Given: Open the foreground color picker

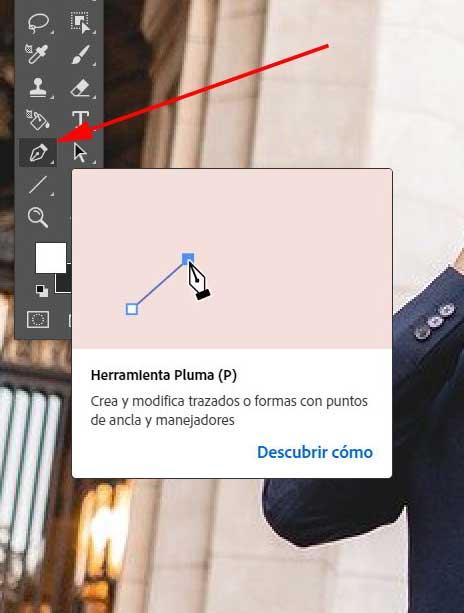Looking at the screenshot, I should pos(51,258).
